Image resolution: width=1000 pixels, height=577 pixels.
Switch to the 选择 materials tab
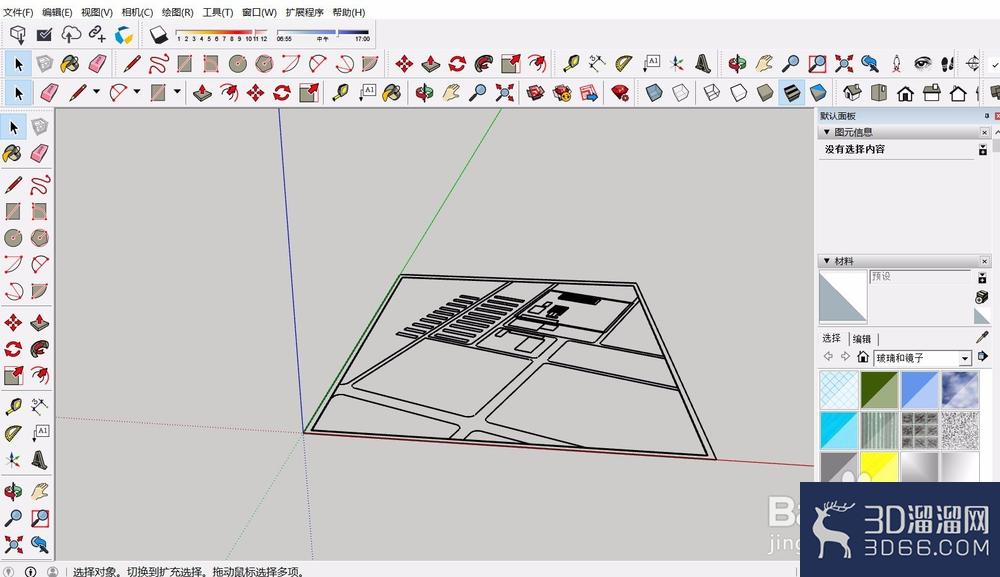831,338
